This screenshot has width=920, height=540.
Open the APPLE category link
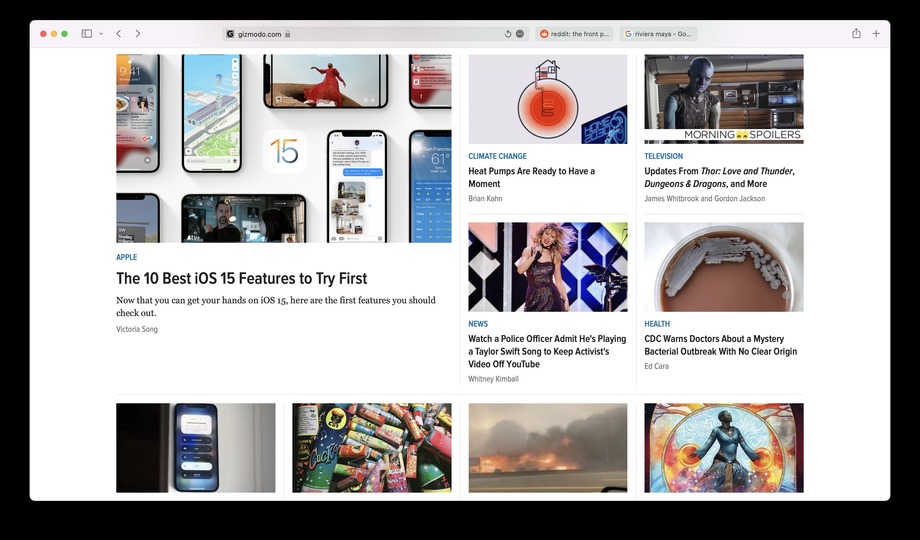pos(127,257)
